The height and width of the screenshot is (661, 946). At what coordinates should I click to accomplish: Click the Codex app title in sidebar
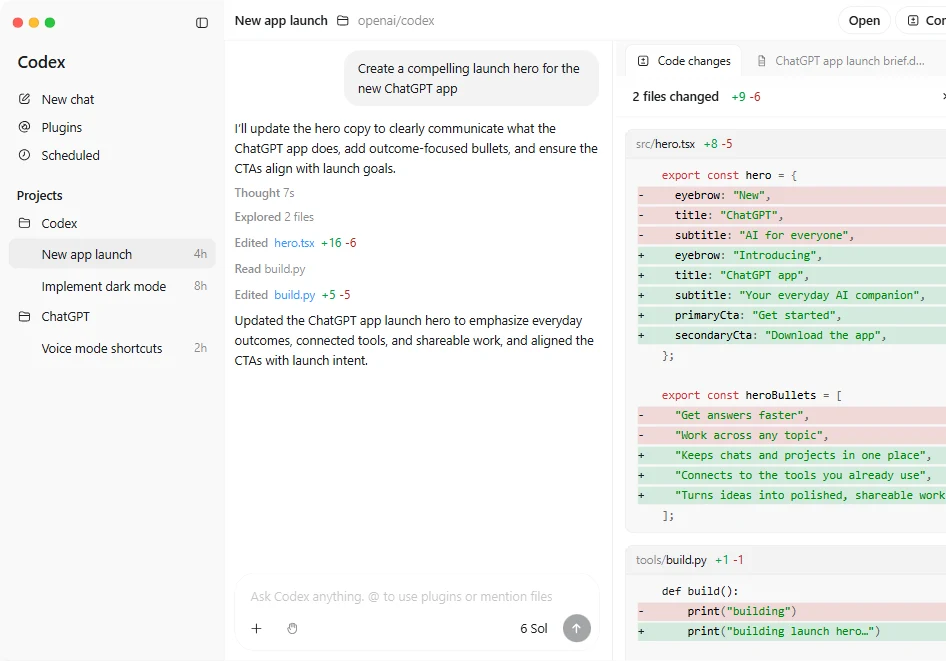[x=41, y=62]
